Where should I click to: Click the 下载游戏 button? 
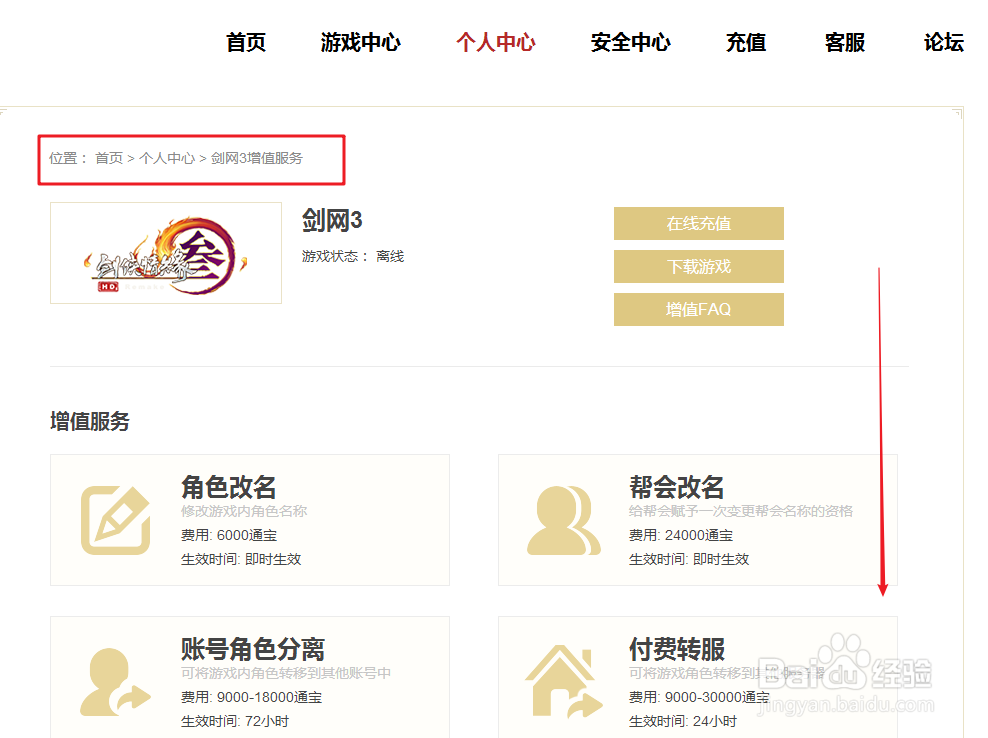pyautogui.click(x=699, y=267)
